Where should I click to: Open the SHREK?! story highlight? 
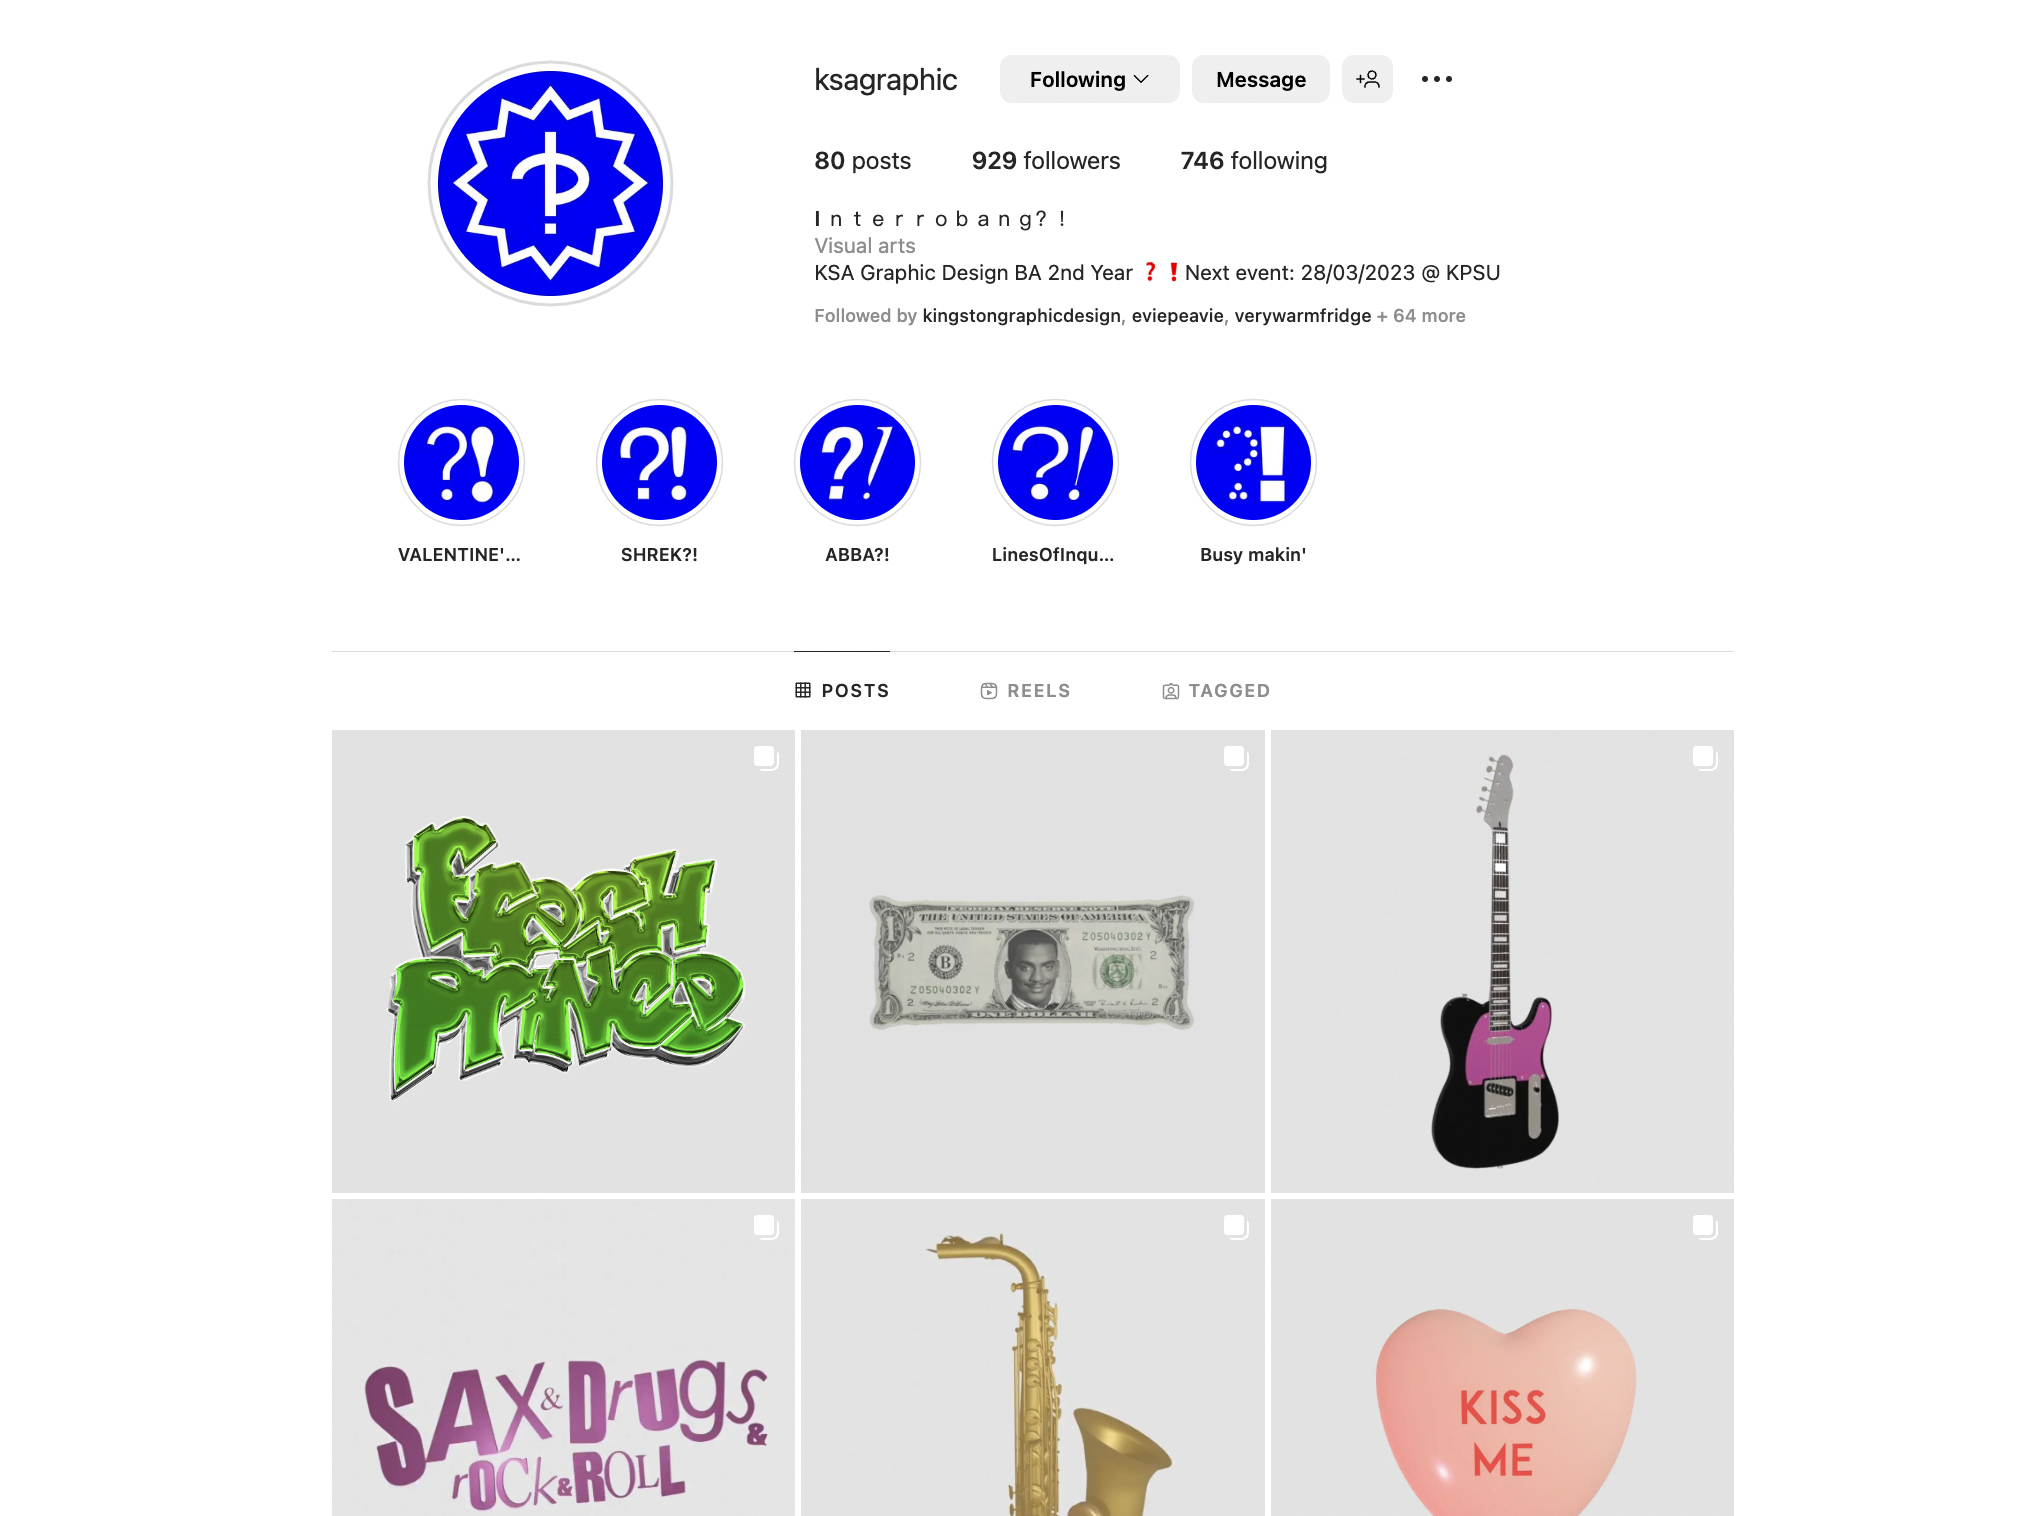point(659,462)
